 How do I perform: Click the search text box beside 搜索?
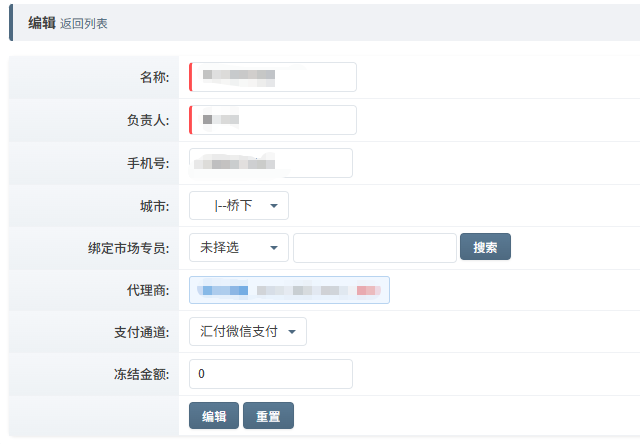coord(374,247)
